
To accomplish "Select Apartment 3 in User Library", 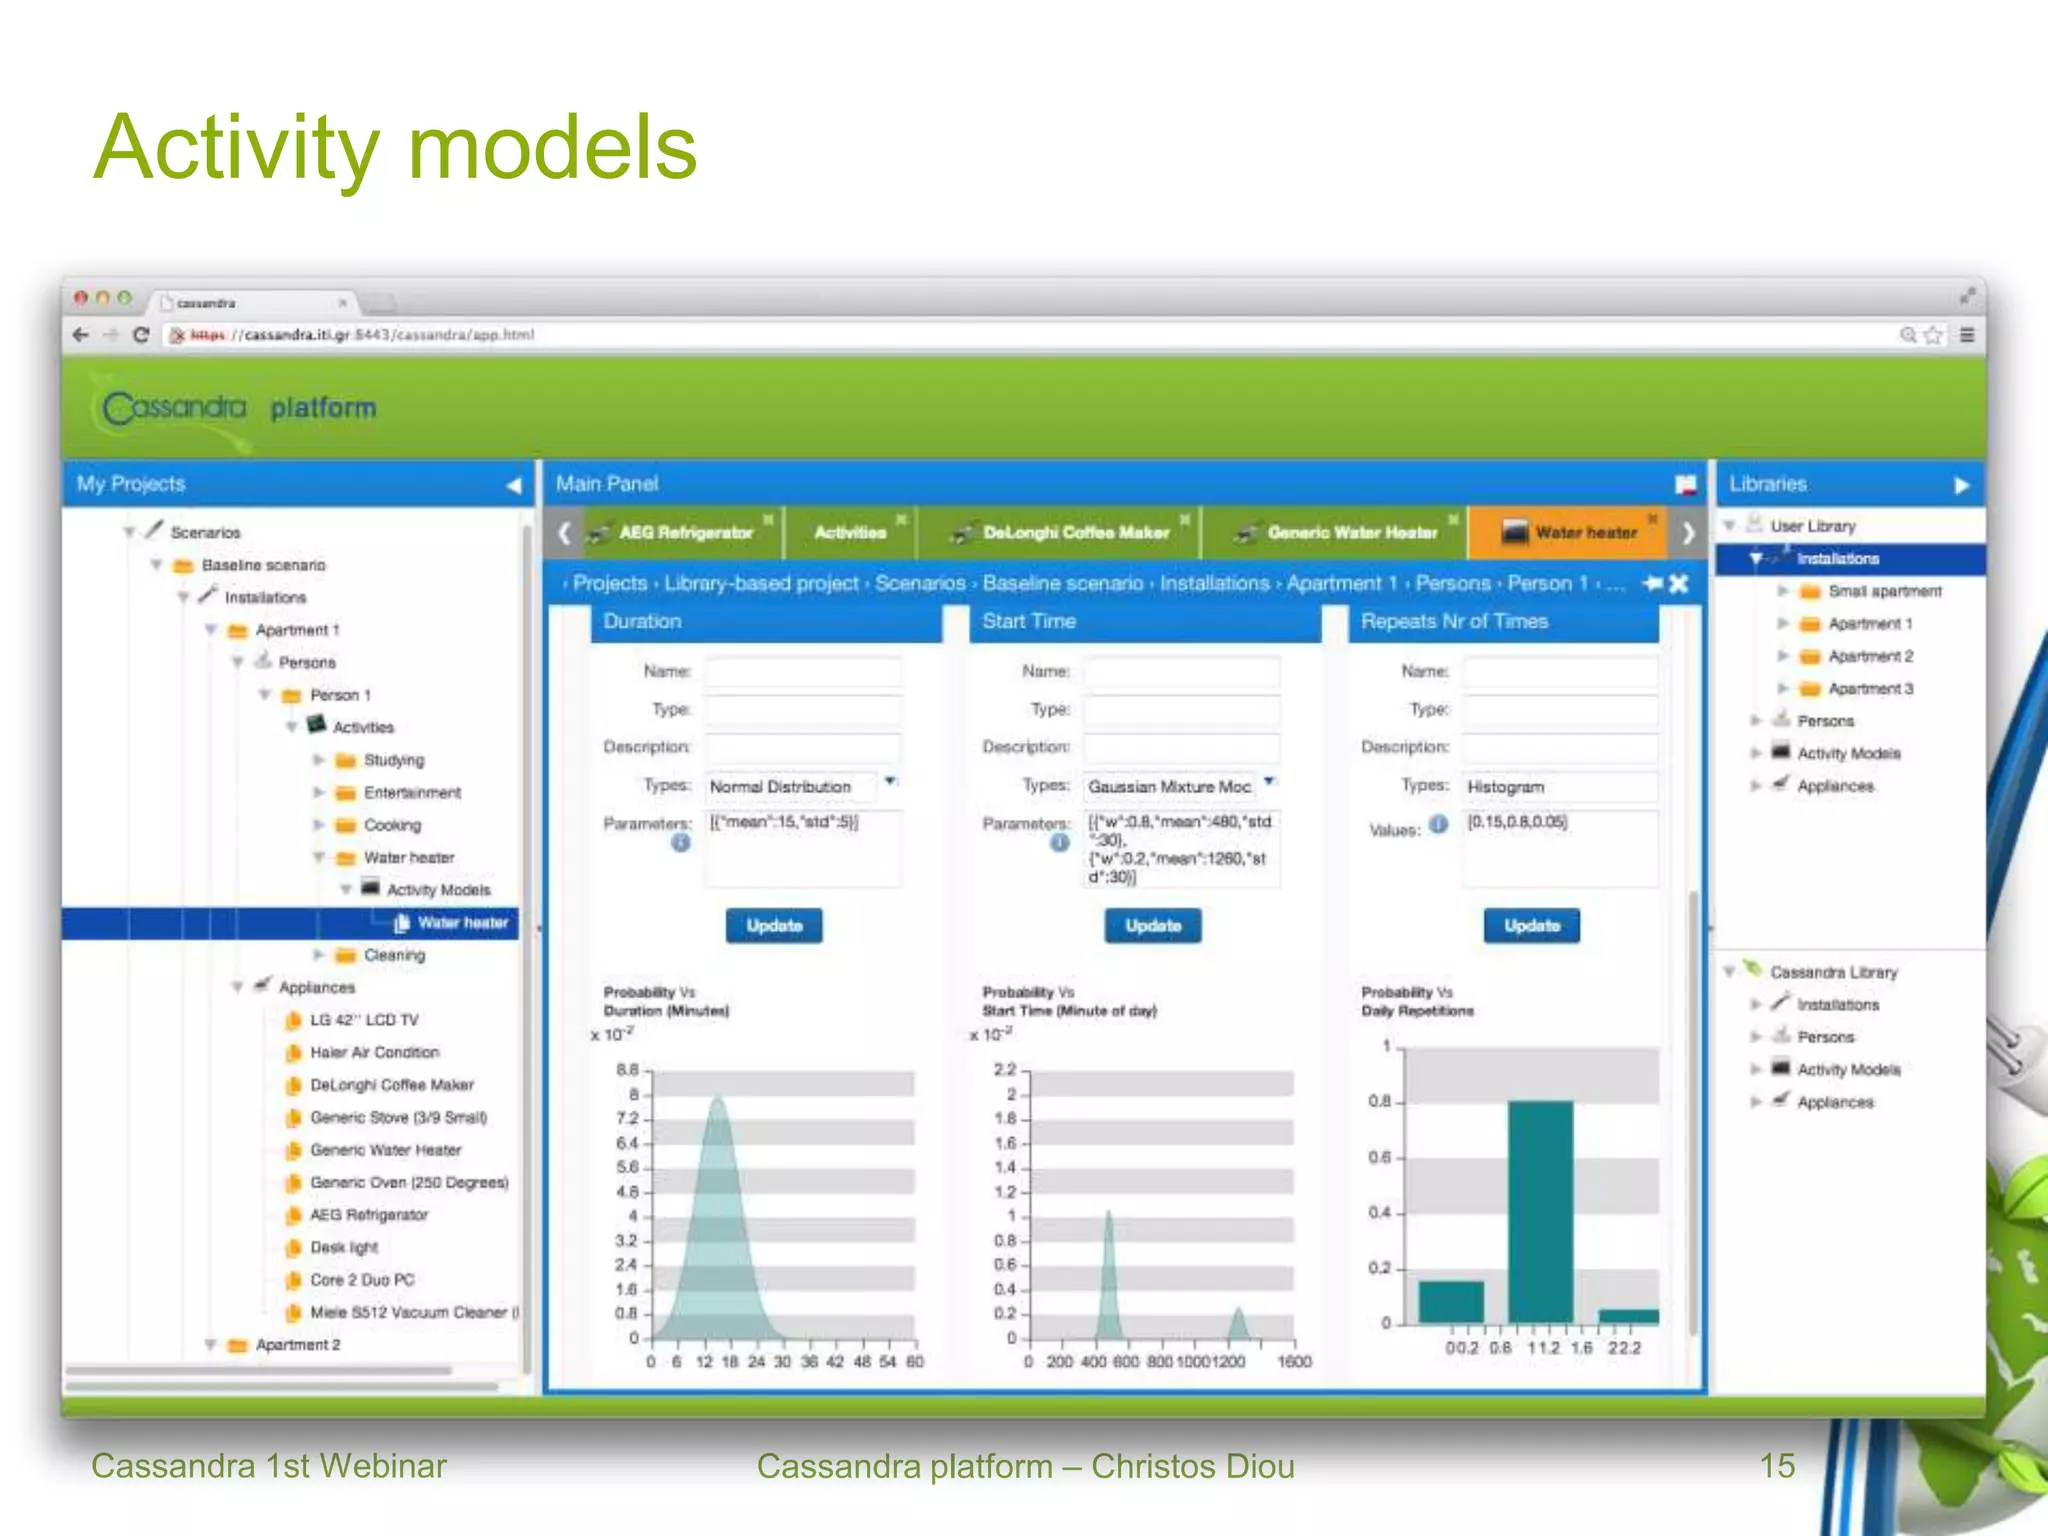I will point(1870,689).
